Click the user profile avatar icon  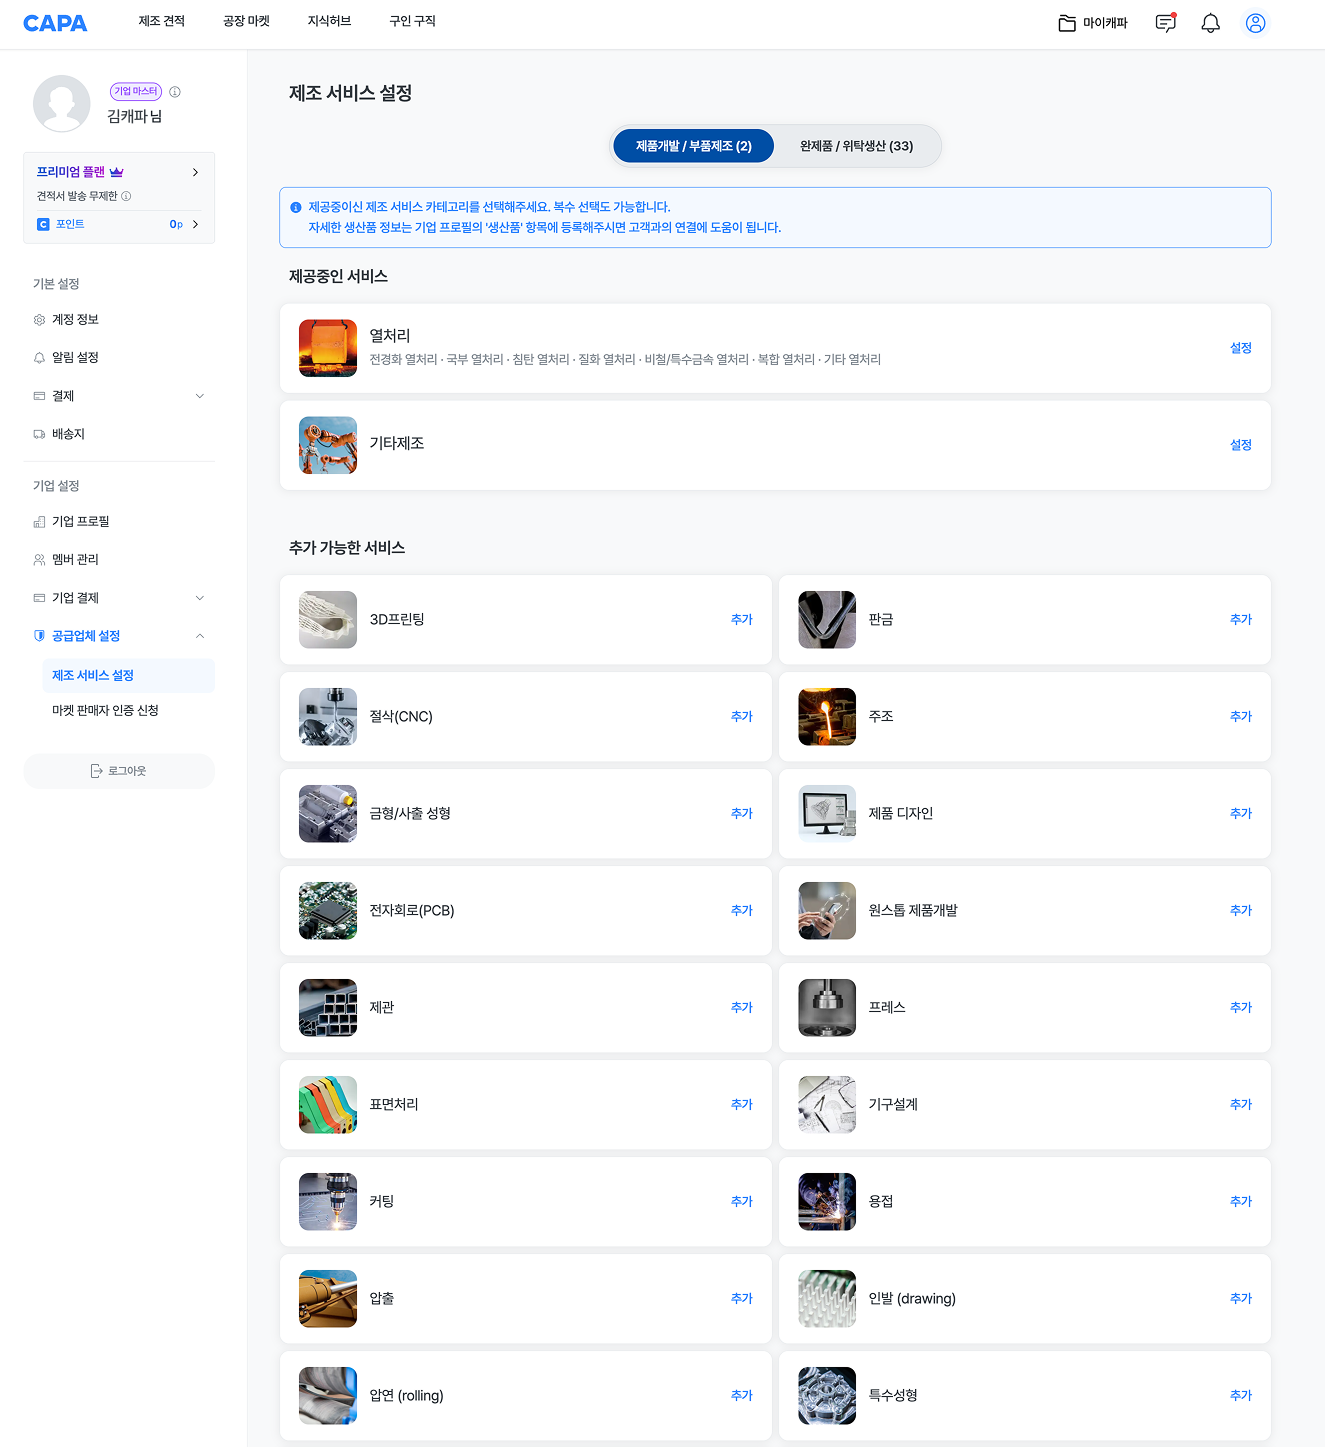(x=1255, y=23)
